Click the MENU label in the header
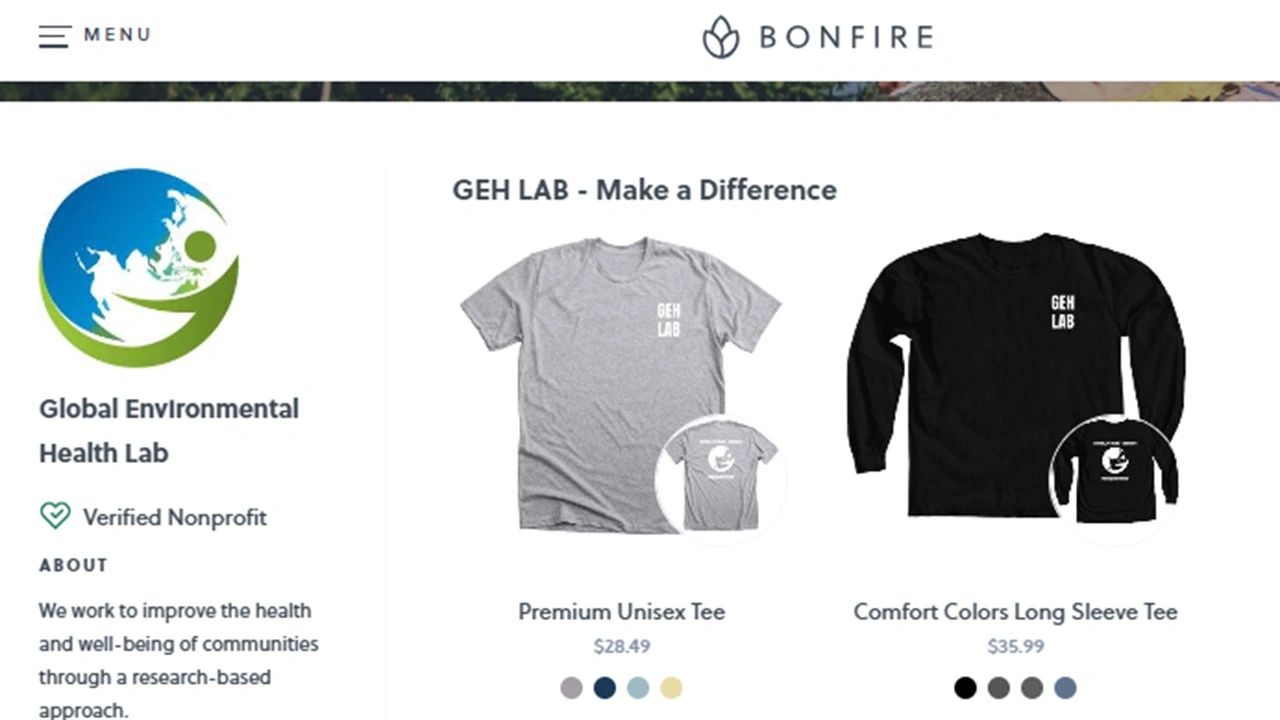Viewport: 1280px width, 720px height. point(117,35)
